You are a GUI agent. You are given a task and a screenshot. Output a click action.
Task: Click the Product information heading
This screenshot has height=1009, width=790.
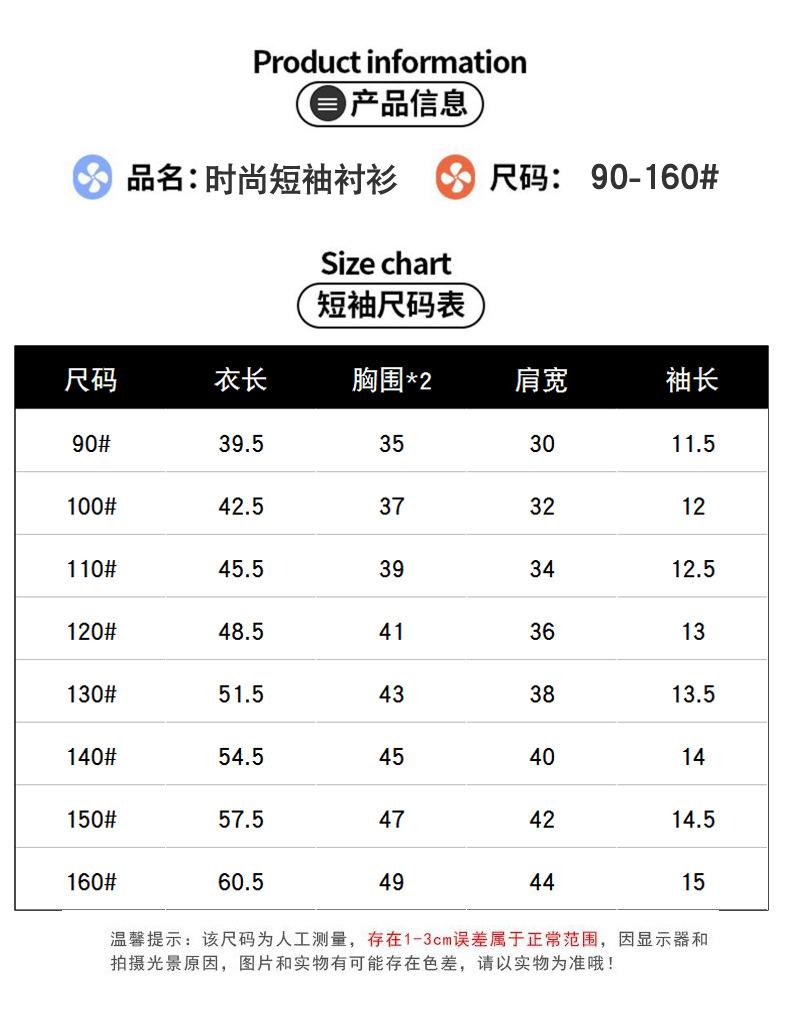click(390, 62)
